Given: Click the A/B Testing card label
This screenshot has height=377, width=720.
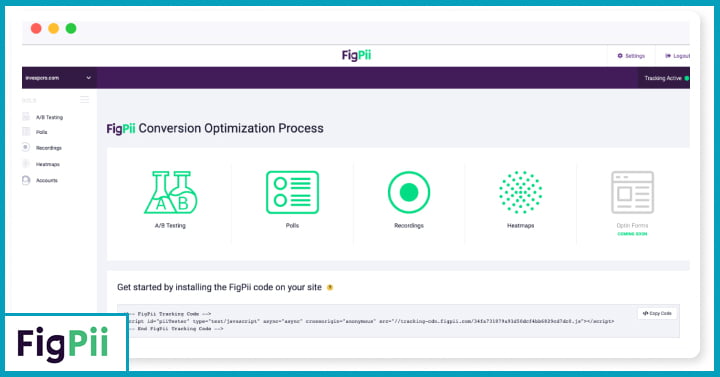Looking at the screenshot, I should [x=170, y=225].
